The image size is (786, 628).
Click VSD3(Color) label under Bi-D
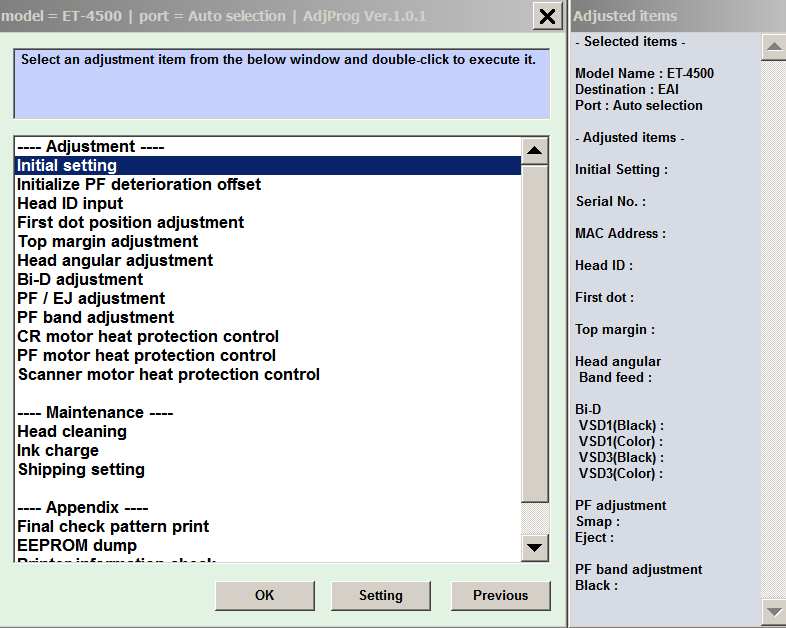pos(621,474)
